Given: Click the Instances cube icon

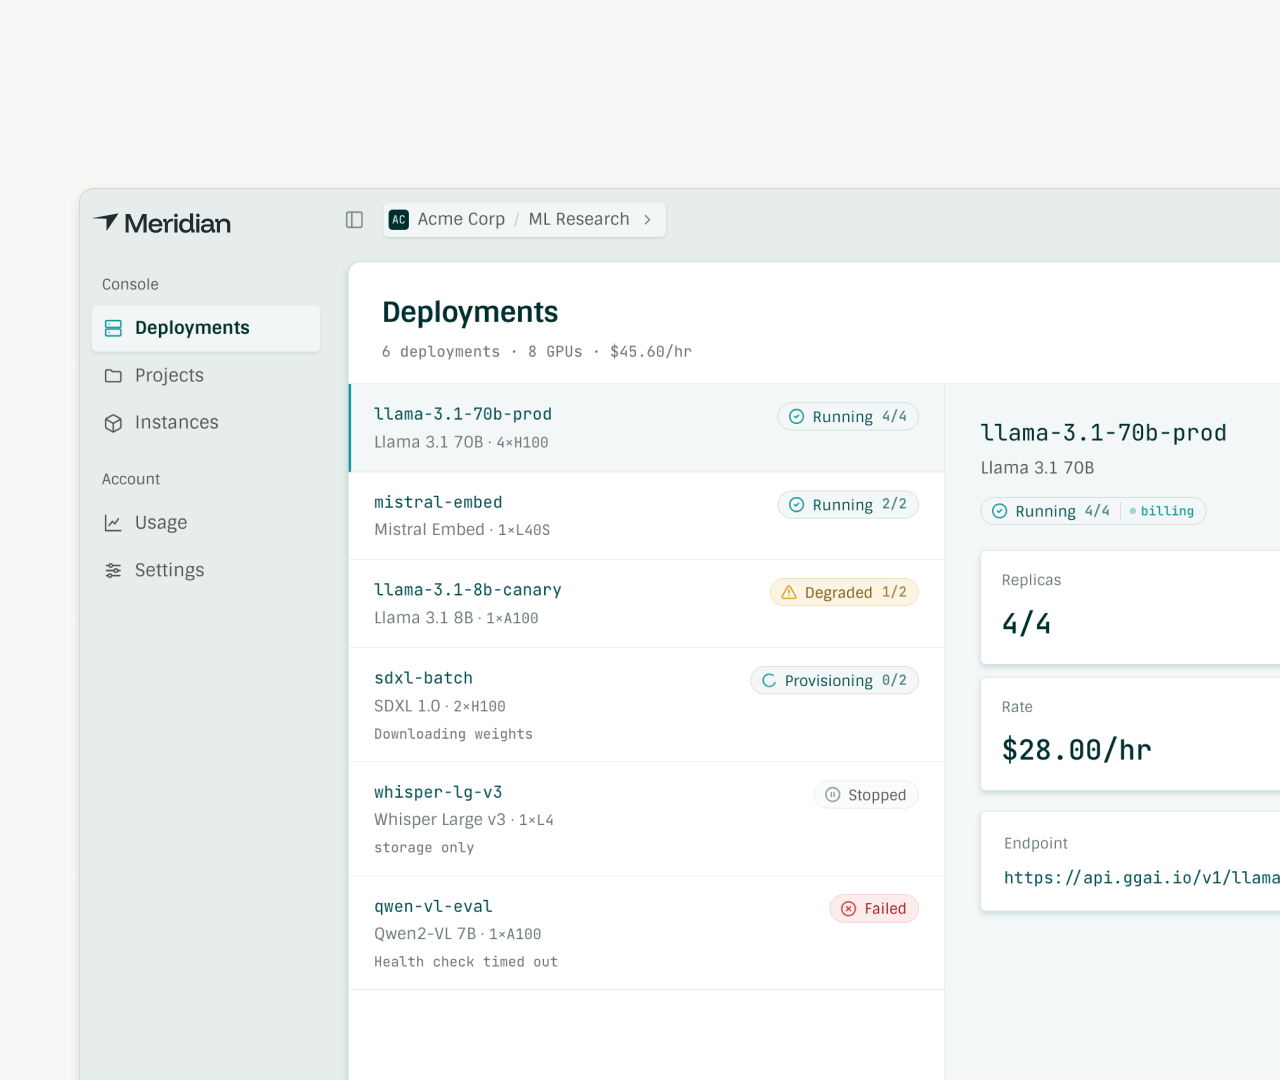Looking at the screenshot, I should [114, 423].
